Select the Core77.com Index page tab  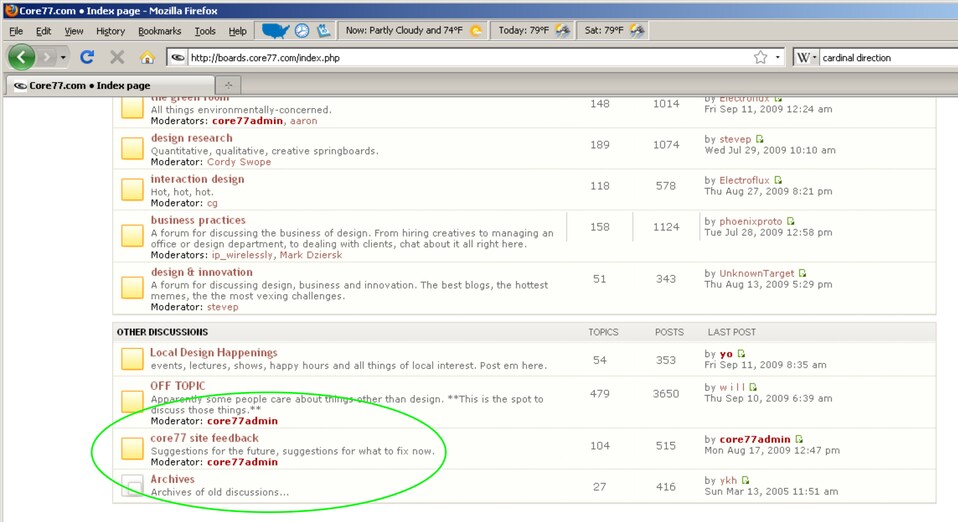[x=110, y=85]
